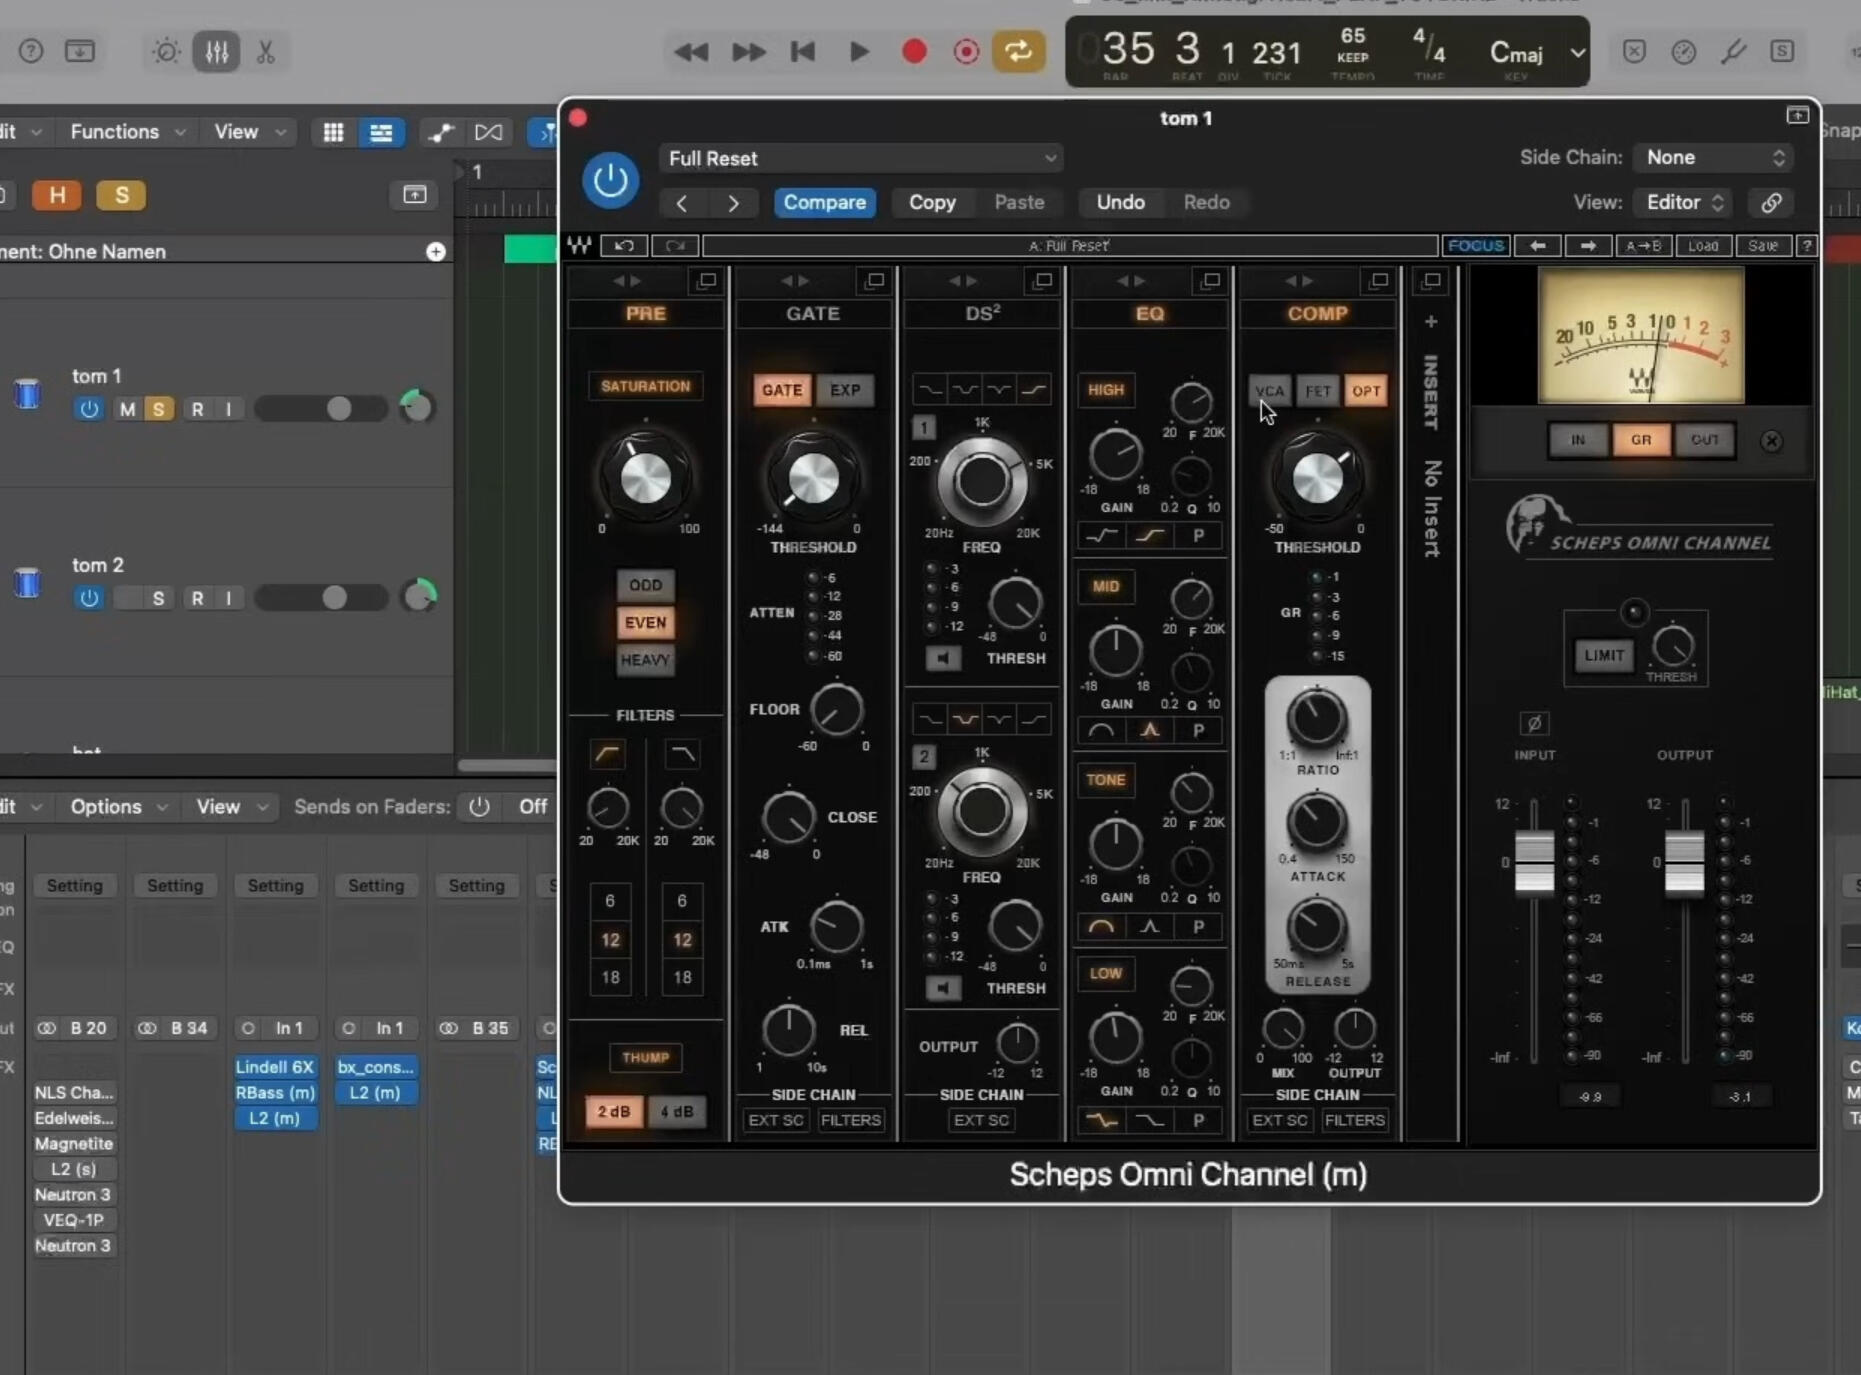
Task: Select the high-pass filter shape icon in PRE
Action: [x=607, y=753]
